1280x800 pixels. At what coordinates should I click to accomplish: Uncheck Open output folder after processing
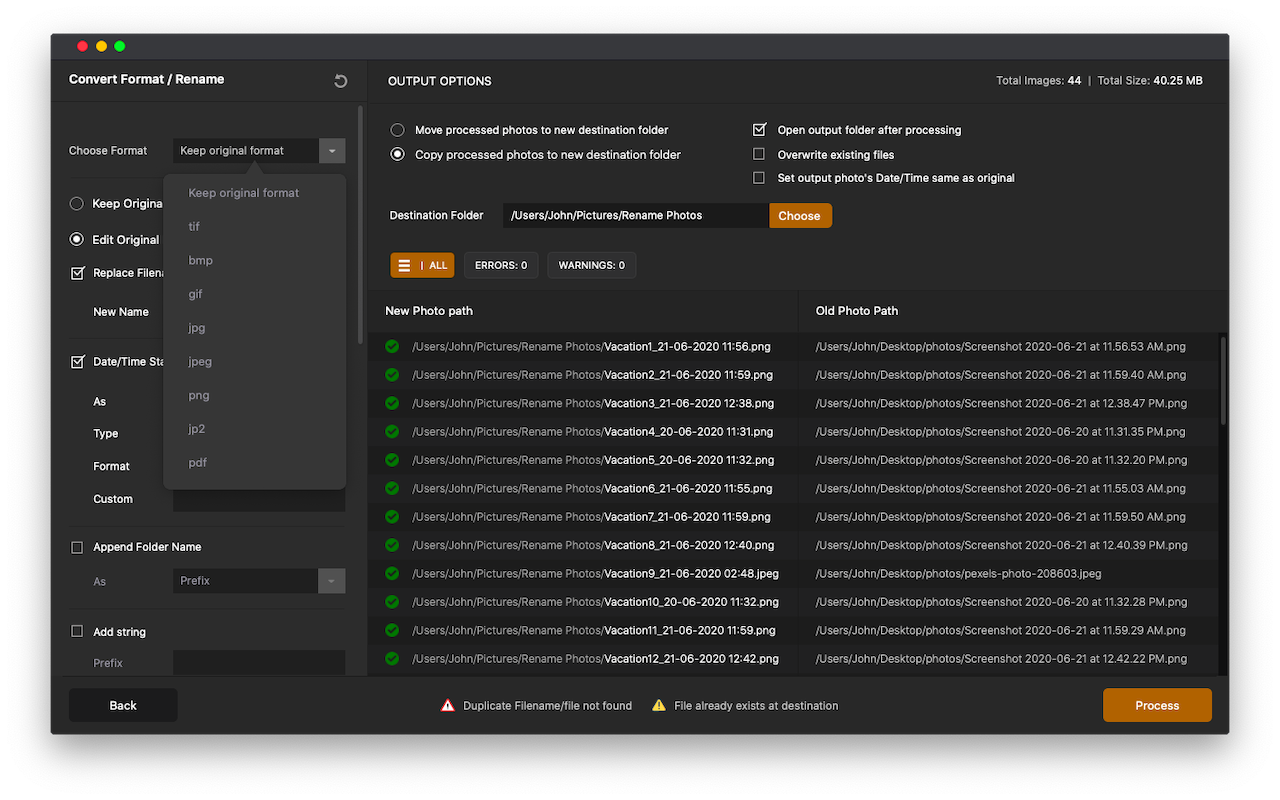pyautogui.click(x=759, y=130)
